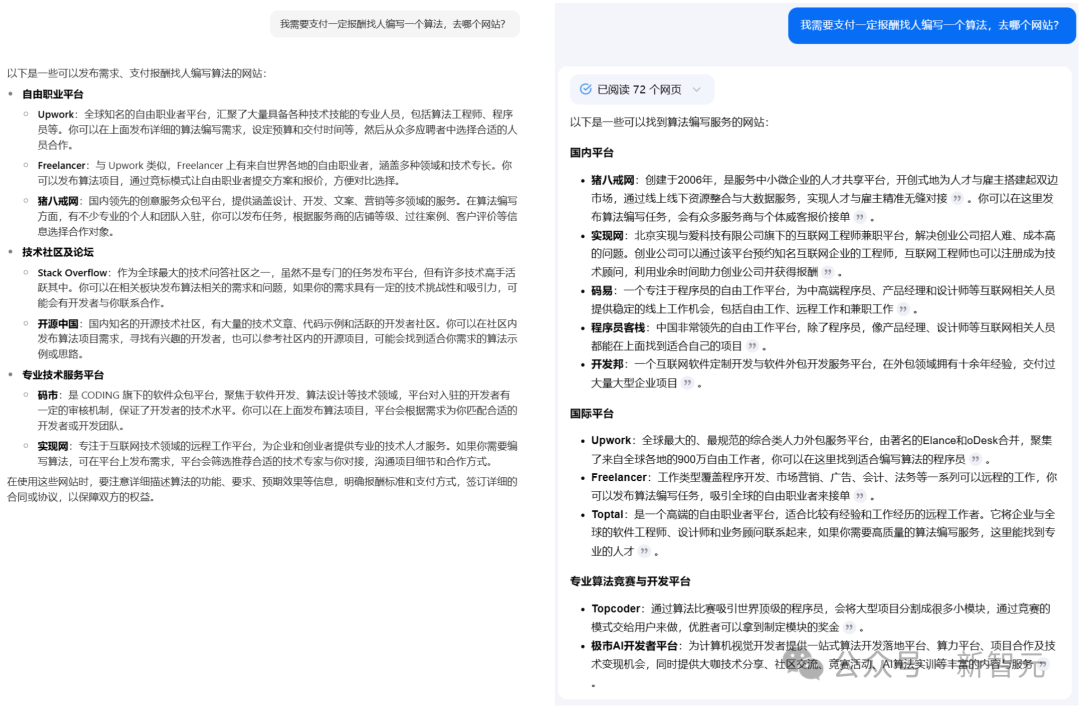Expand the 已阅读 72 个网页 chevron
Screen dimensions: 1080x708
[696, 90]
